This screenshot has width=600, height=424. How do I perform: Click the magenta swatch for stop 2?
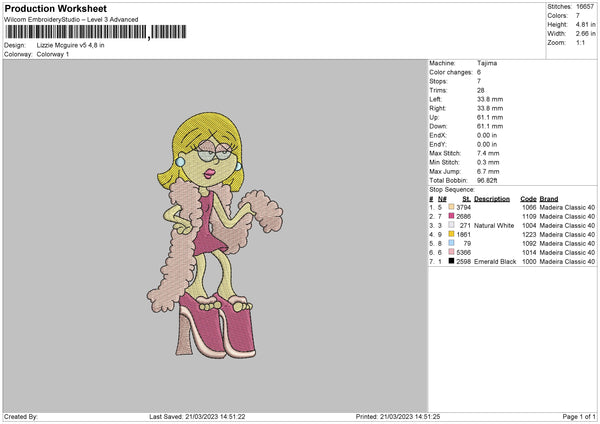coord(451,216)
